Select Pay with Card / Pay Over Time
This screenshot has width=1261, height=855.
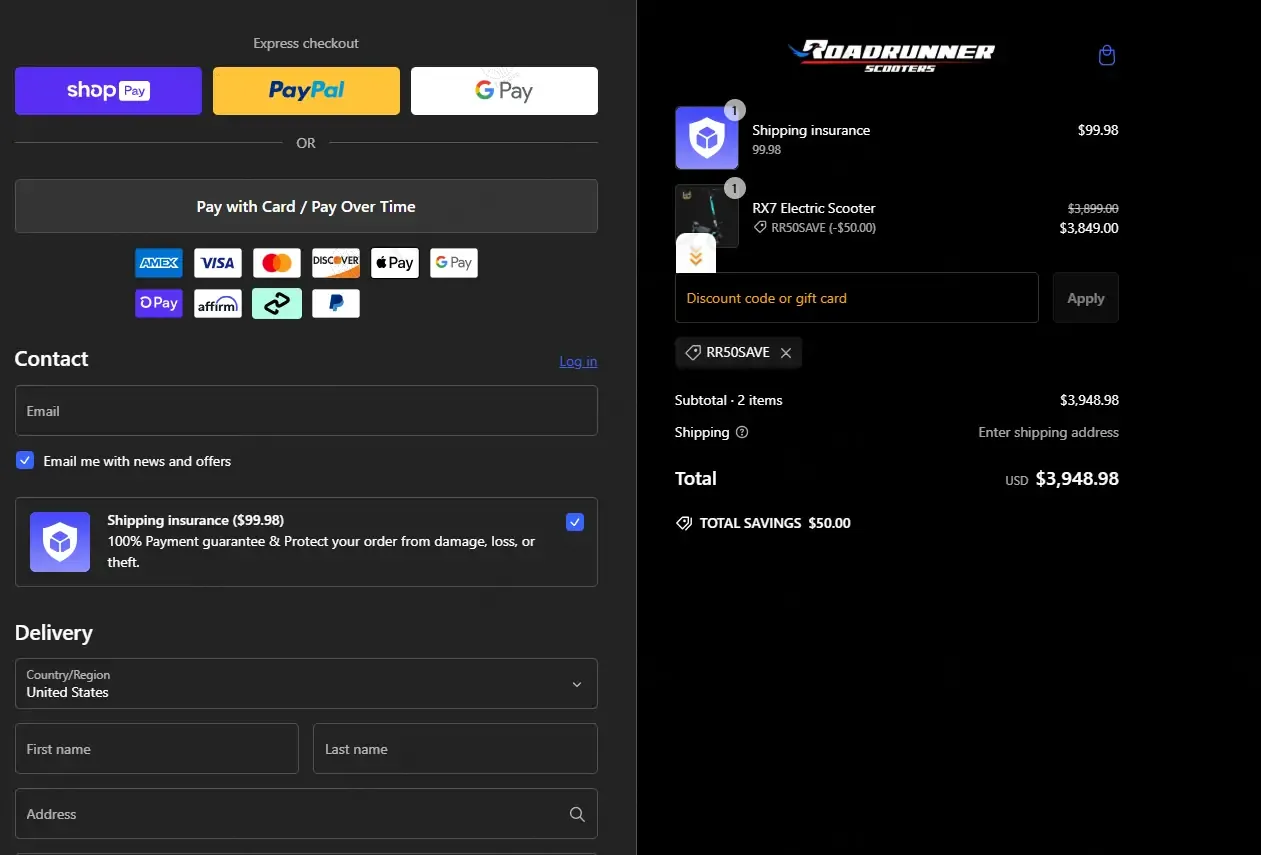coord(306,206)
